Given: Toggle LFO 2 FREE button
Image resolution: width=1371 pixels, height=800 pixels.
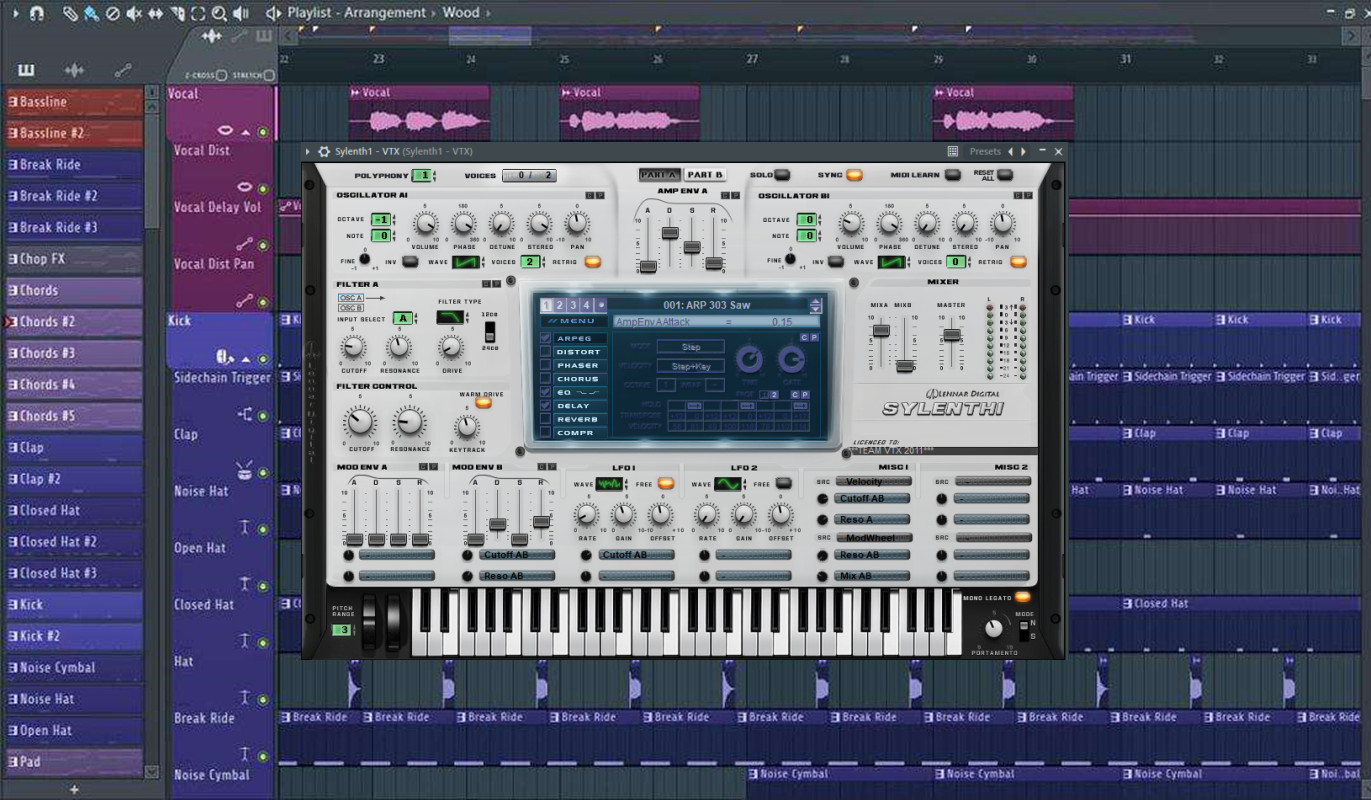Looking at the screenshot, I should (x=784, y=483).
